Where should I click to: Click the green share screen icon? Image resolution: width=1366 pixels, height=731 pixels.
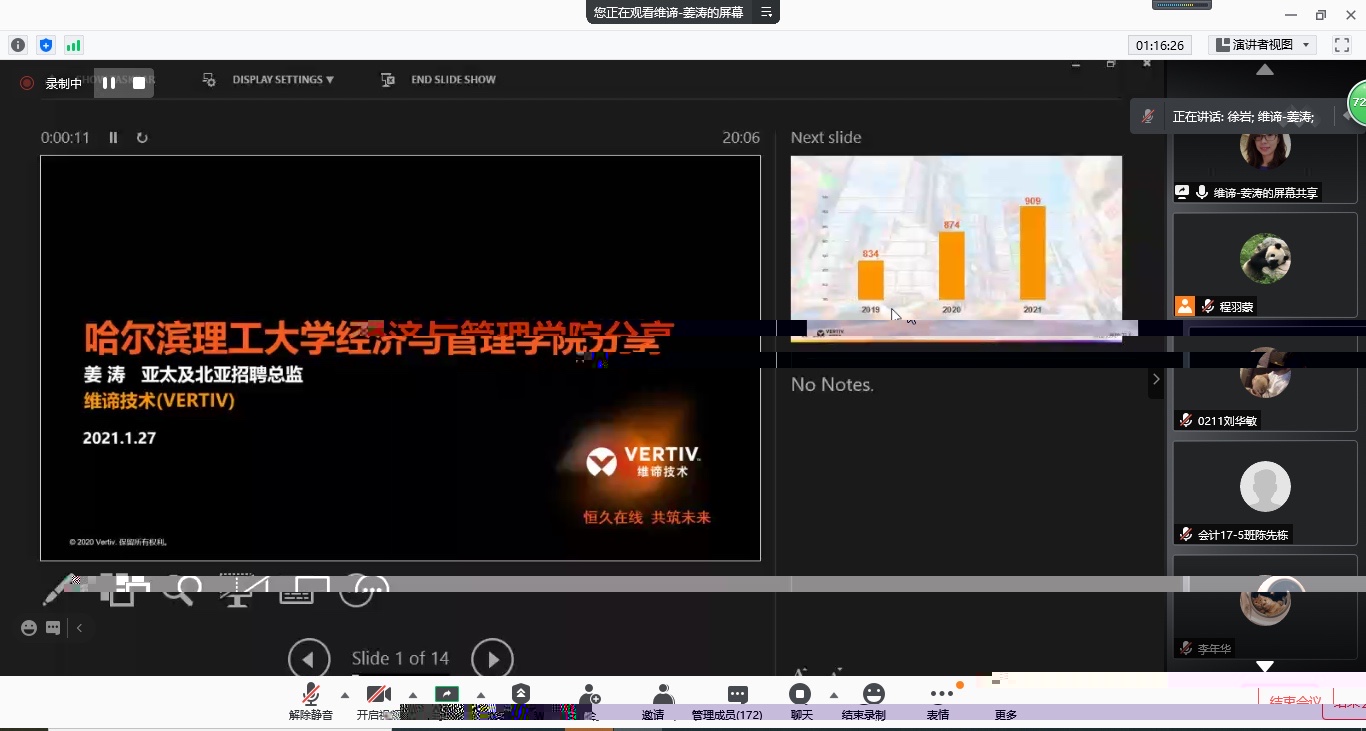(x=447, y=696)
